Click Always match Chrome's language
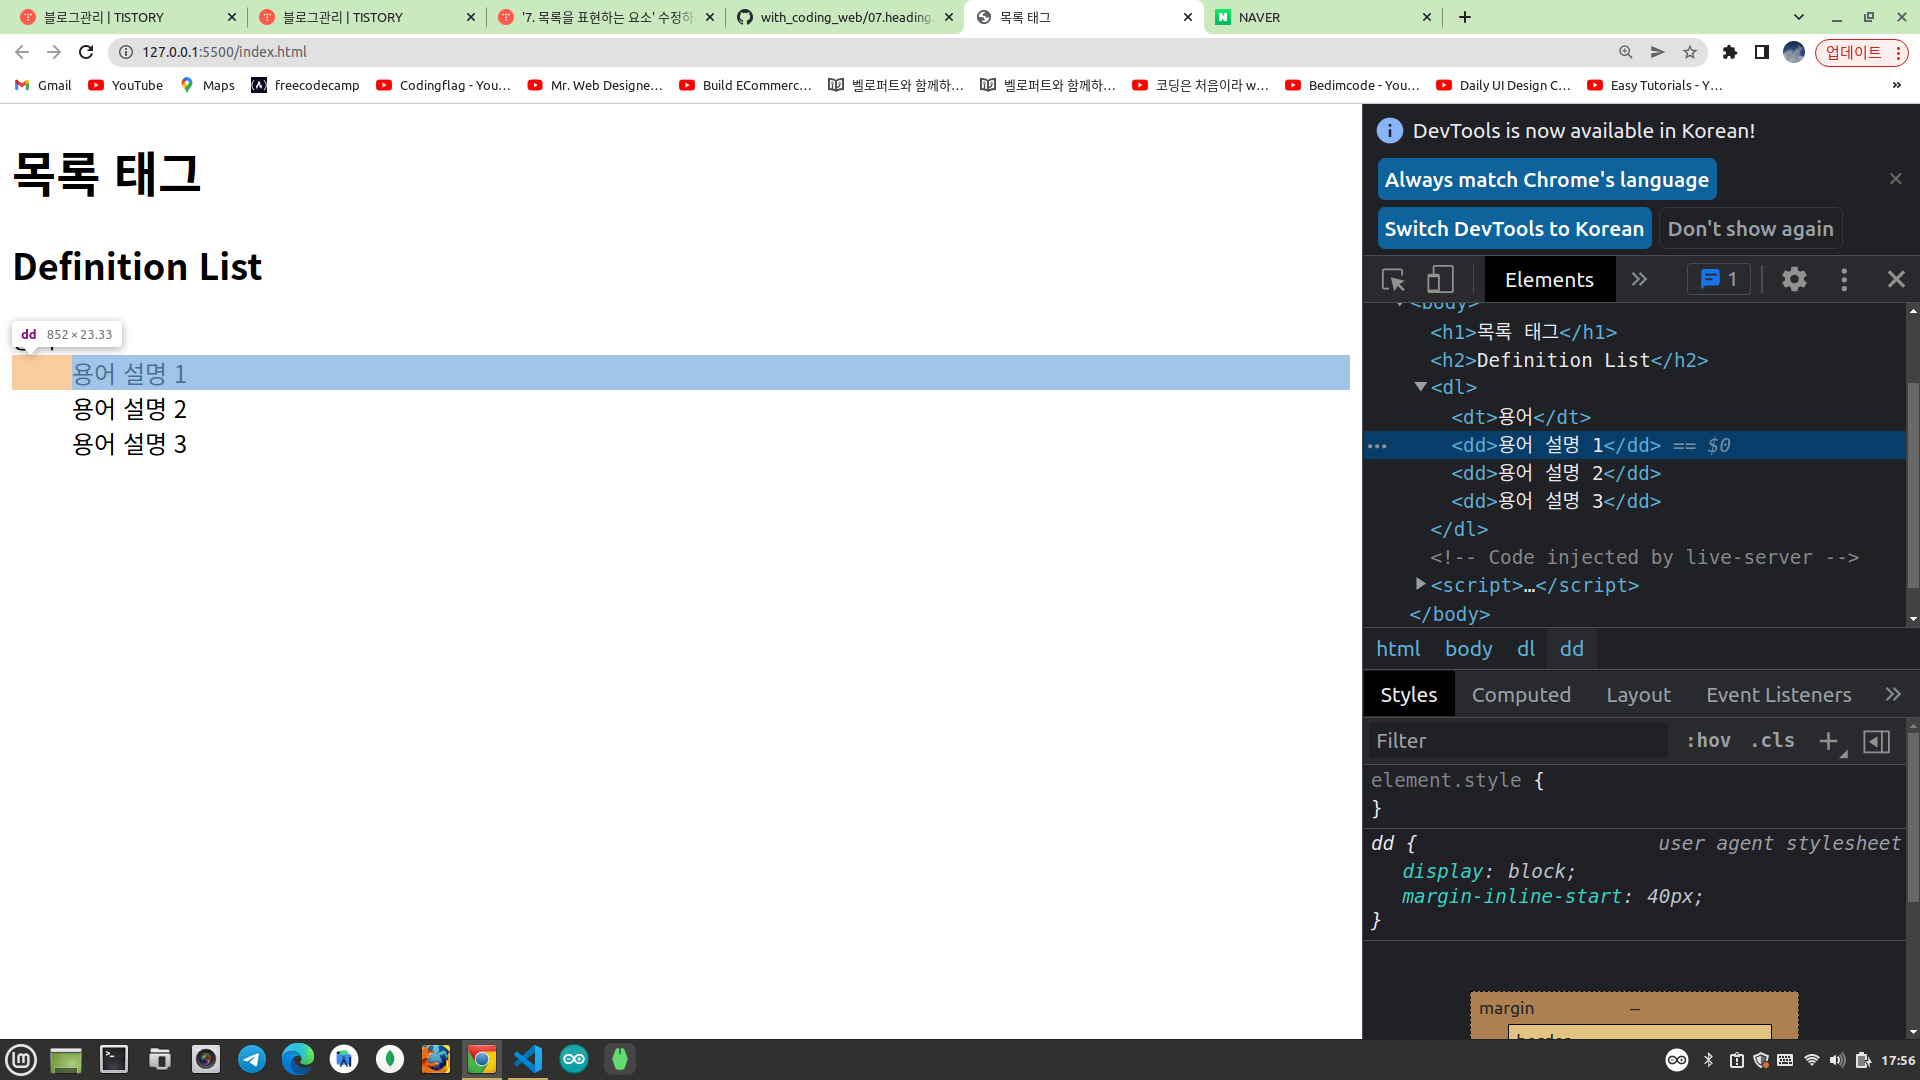The image size is (1920, 1080). pyautogui.click(x=1547, y=180)
